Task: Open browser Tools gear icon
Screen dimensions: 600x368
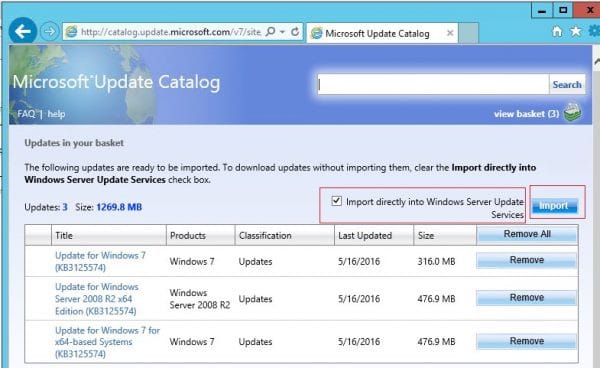Action: (594, 31)
